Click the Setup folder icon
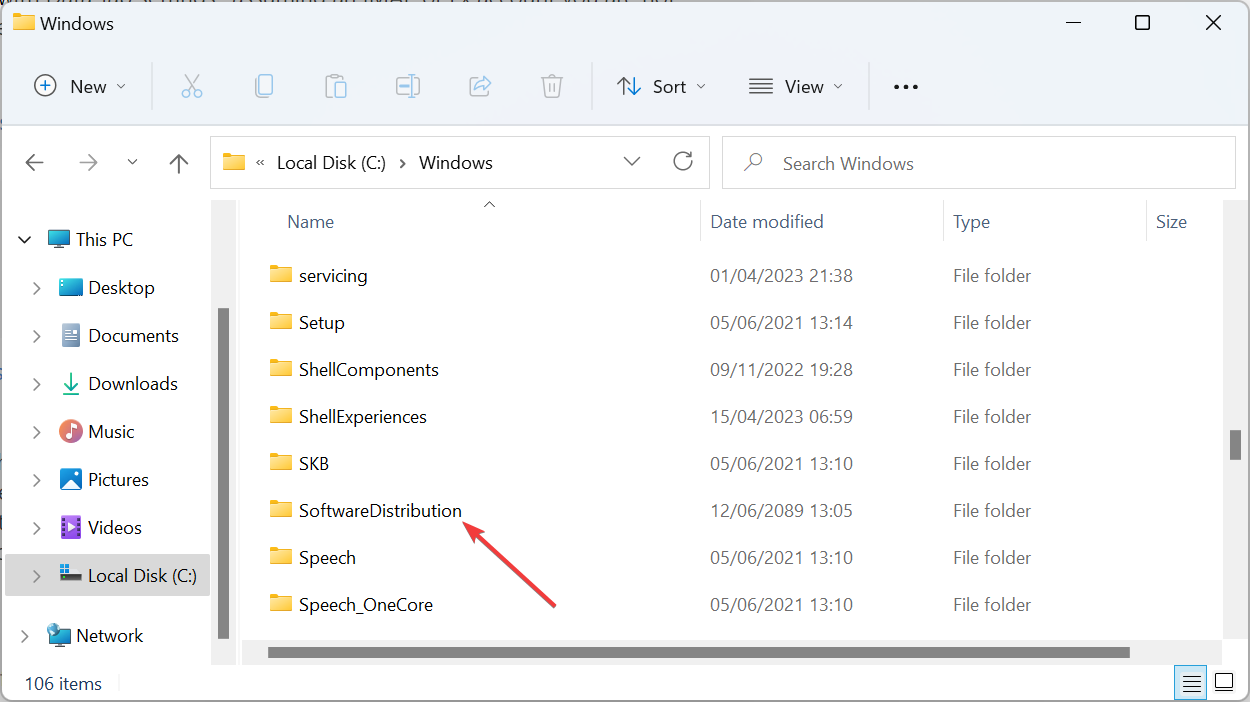Image resolution: width=1250 pixels, height=702 pixels. [x=280, y=321]
